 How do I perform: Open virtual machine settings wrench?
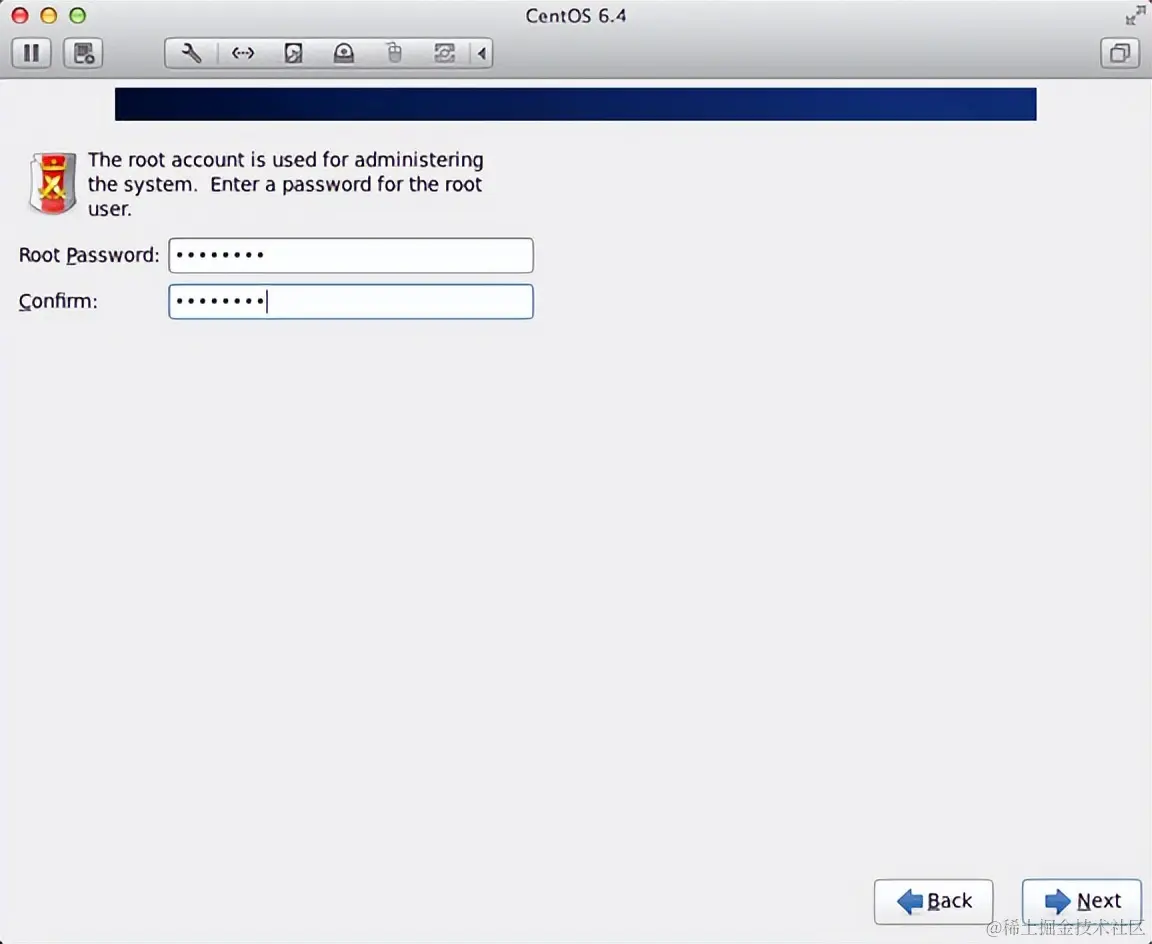pos(191,53)
